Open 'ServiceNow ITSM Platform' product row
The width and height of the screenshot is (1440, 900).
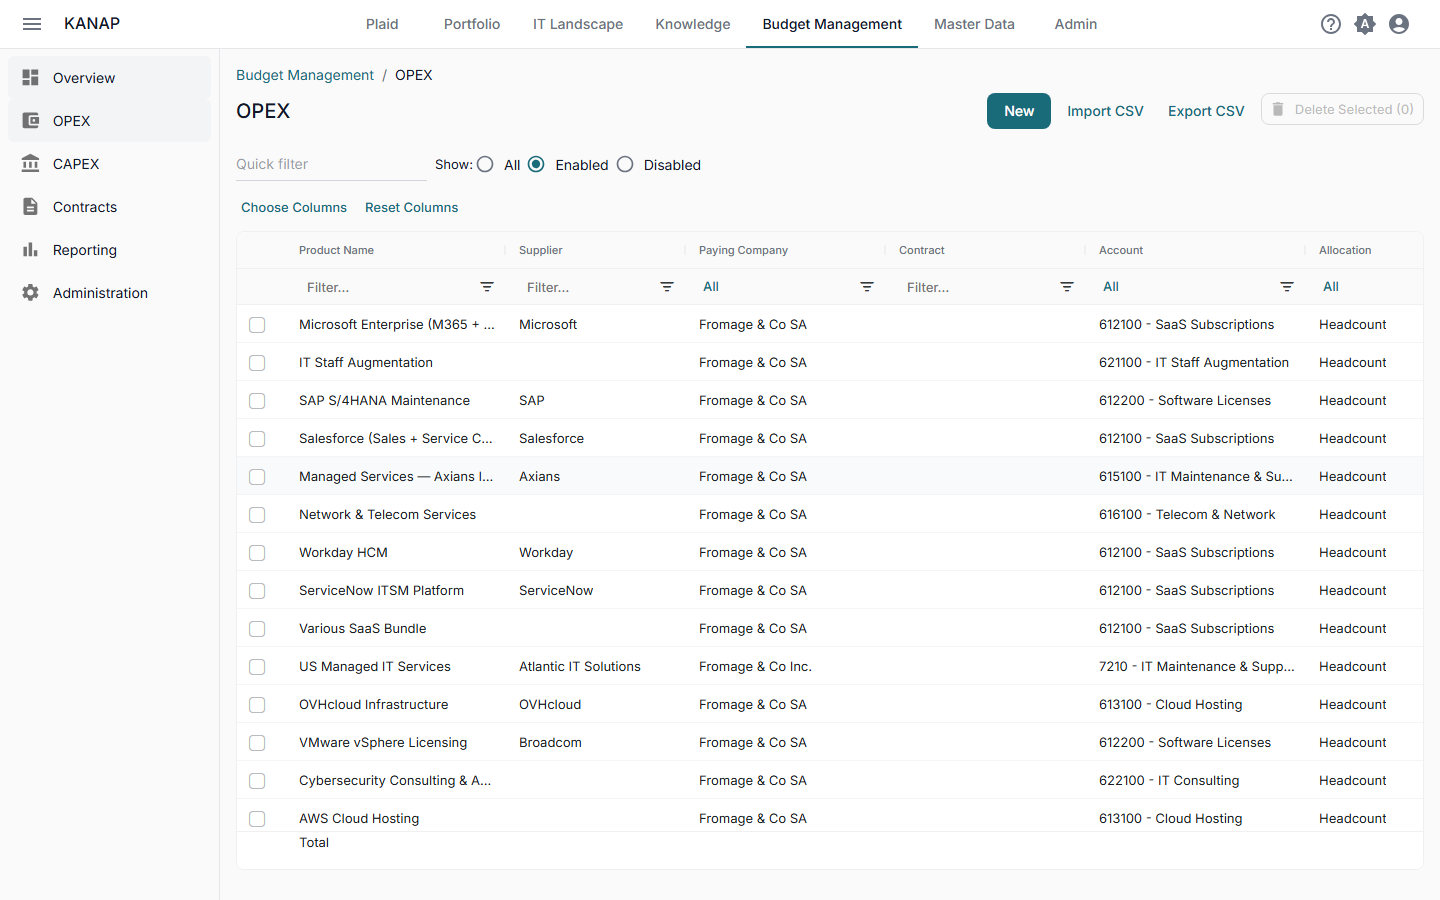point(381,591)
